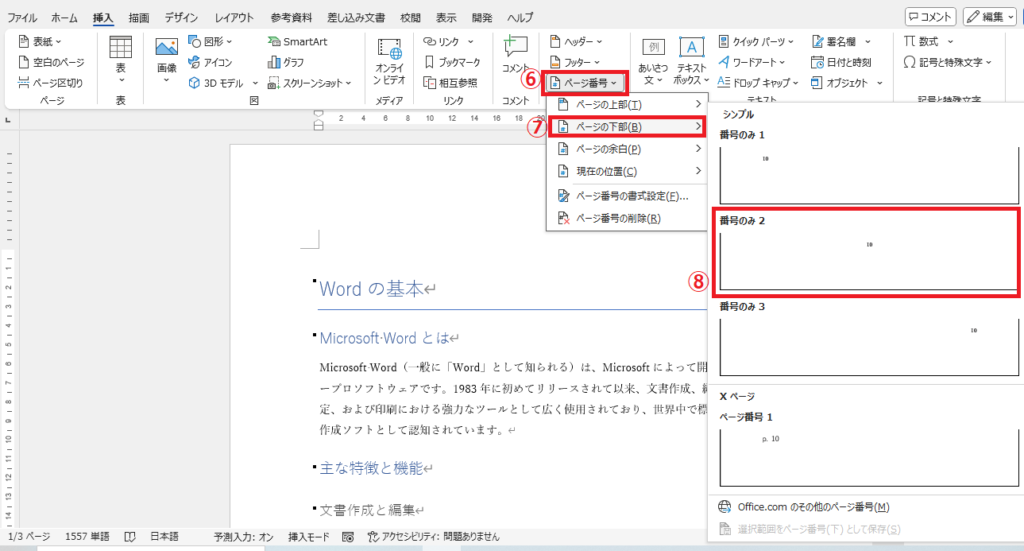Screen dimensions: 1024x551
Task: Open the 記号と特殊文字 symbols menu
Action: pos(948,63)
